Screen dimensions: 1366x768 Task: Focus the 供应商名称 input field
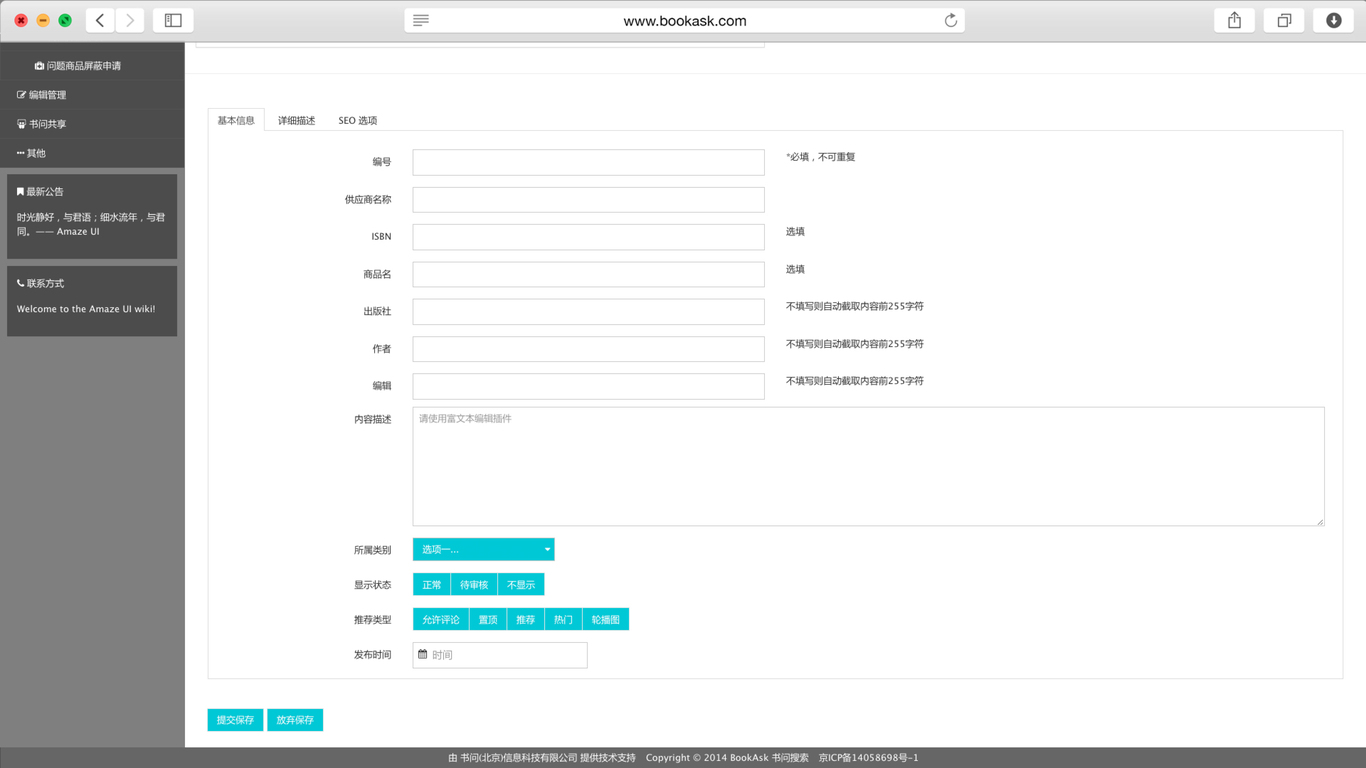(588, 199)
